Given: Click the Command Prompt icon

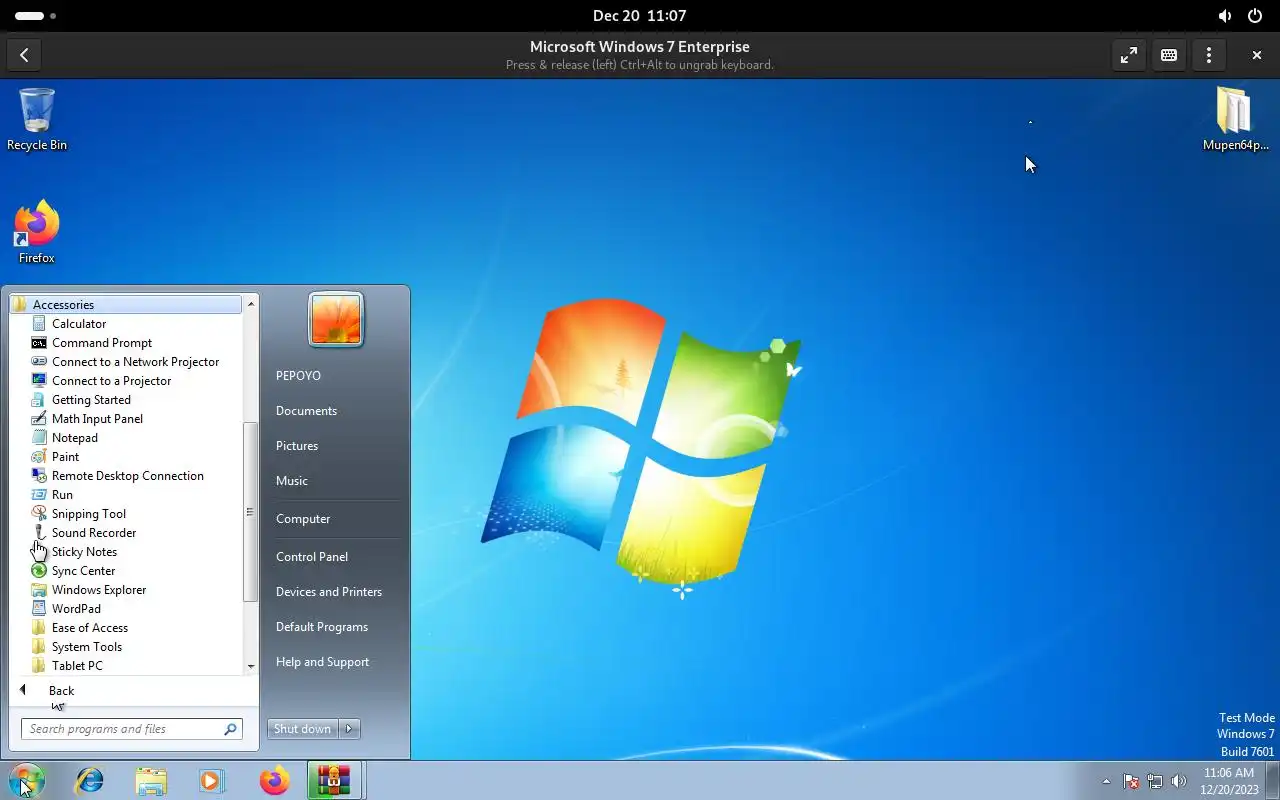Looking at the screenshot, I should tap(39, 343).
